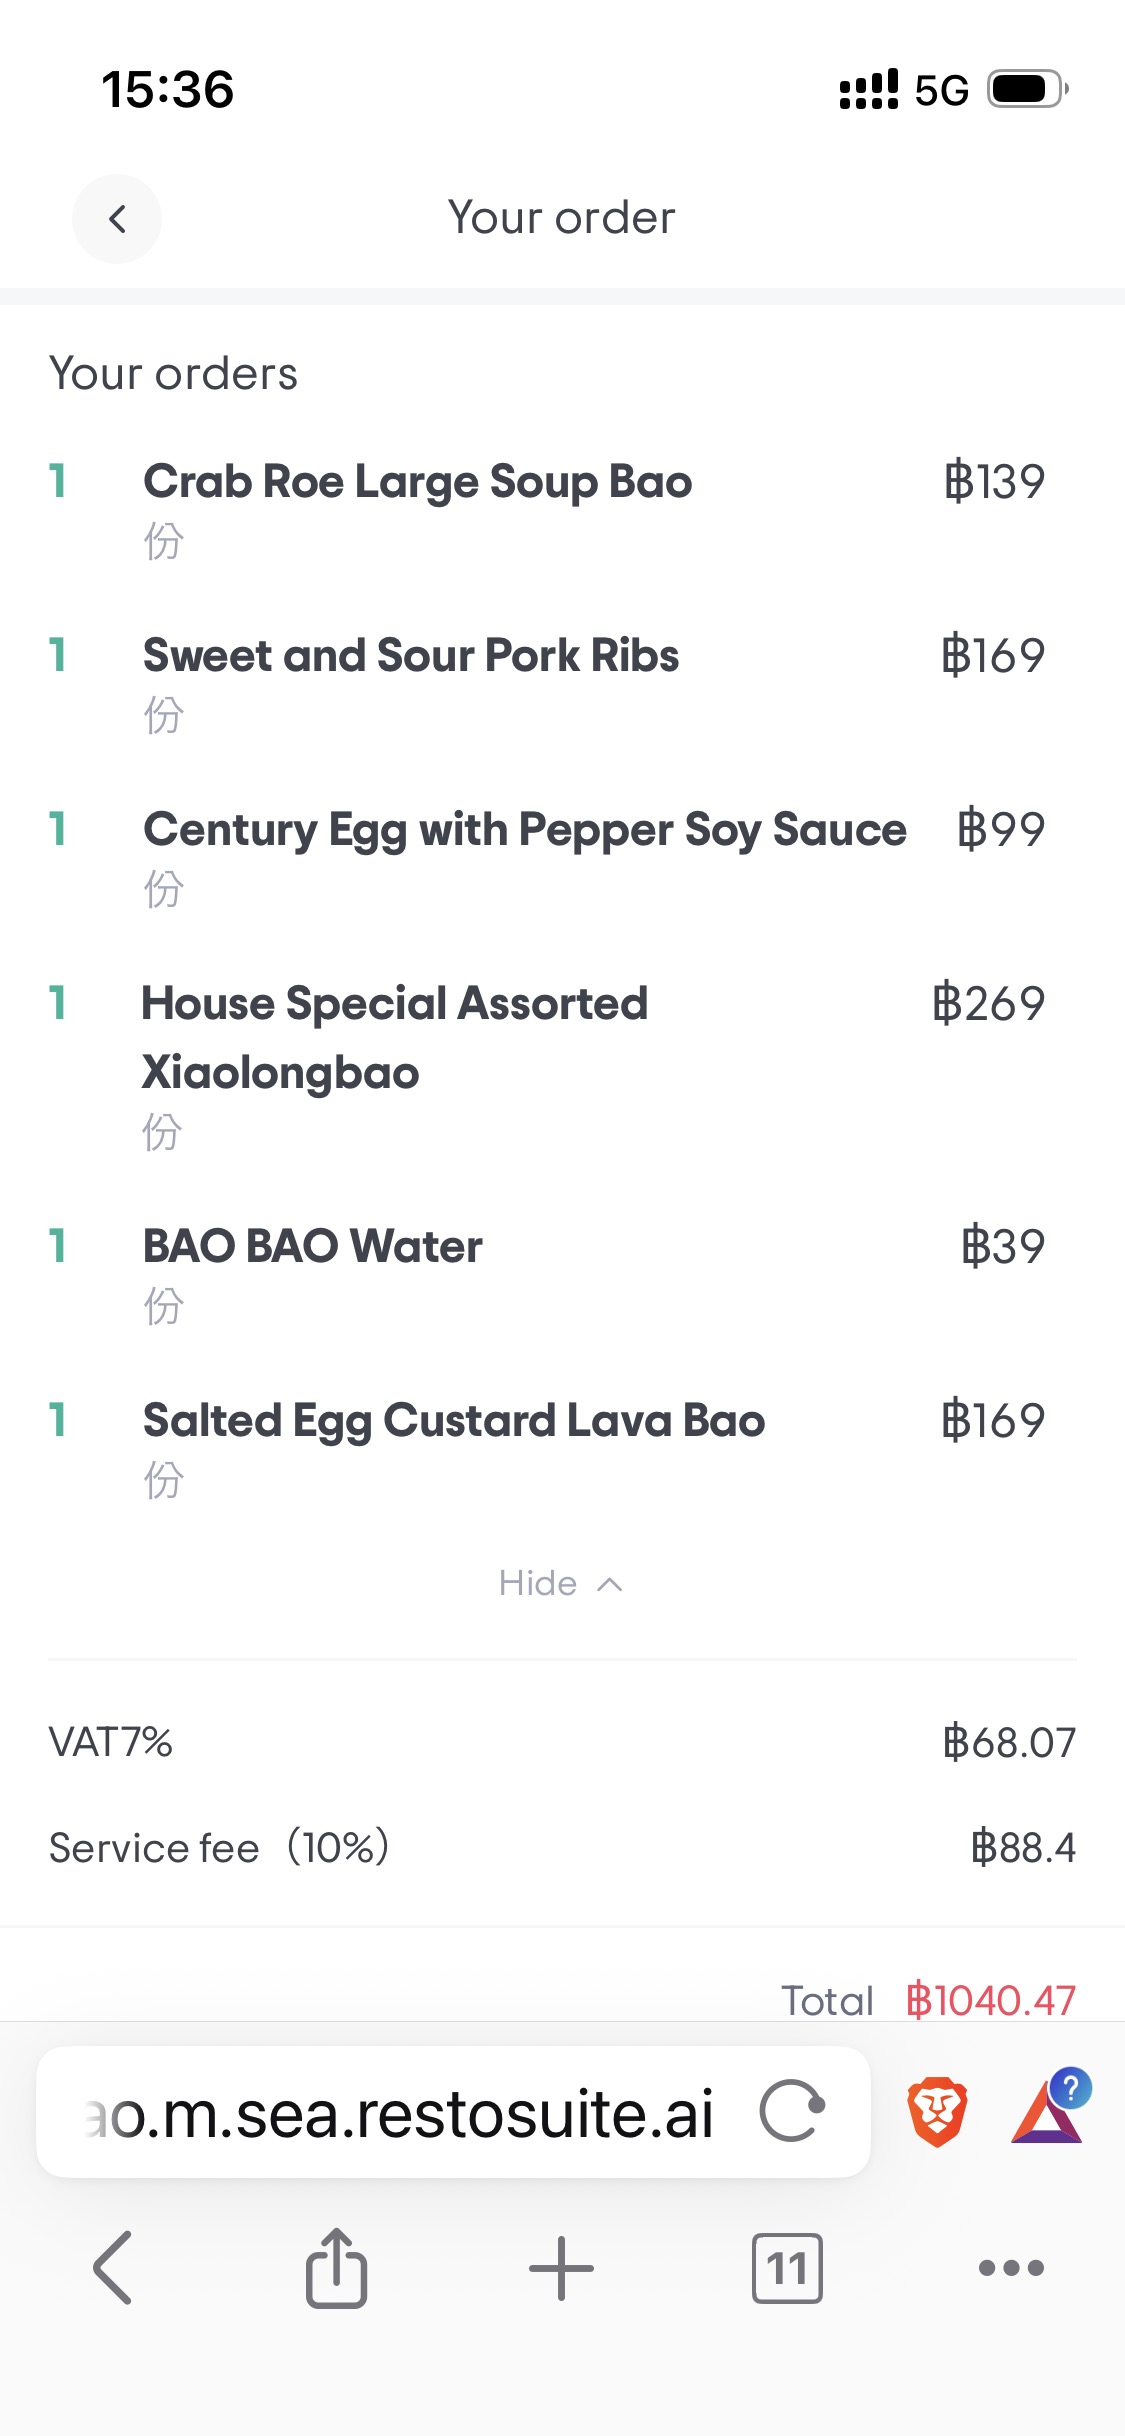Go back using browser back chevron

pyautogui.click(x=113, y=2268)
